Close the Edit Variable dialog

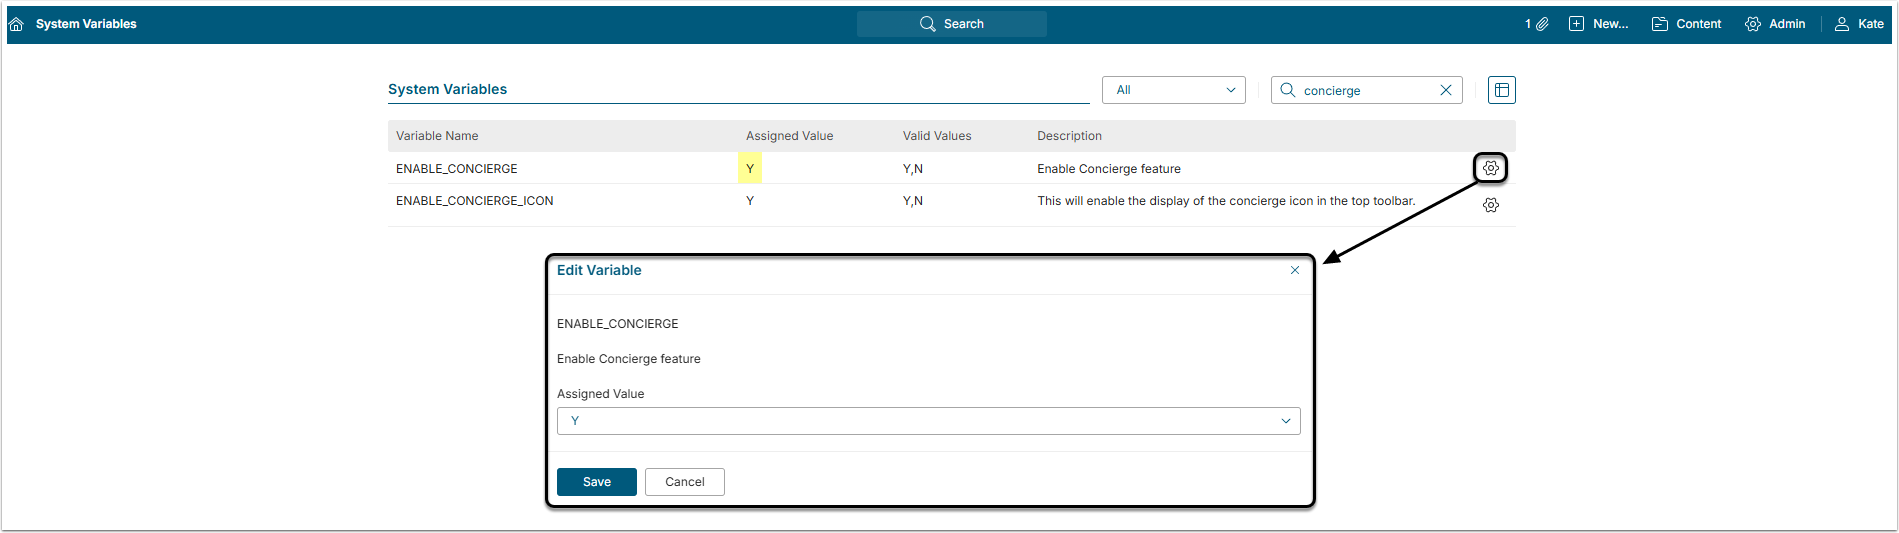click(1294, 270)
